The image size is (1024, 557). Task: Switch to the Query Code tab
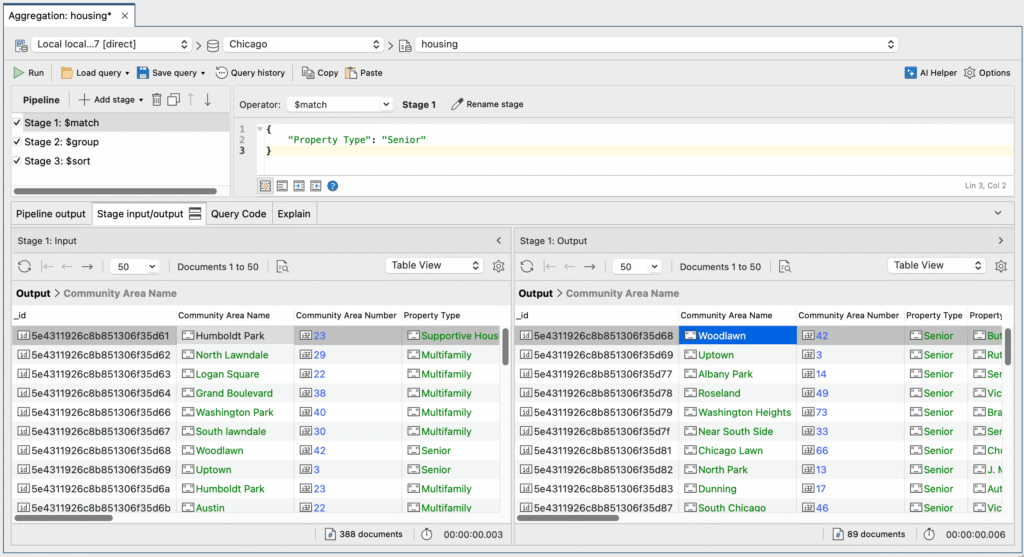[x=238, y=214]
